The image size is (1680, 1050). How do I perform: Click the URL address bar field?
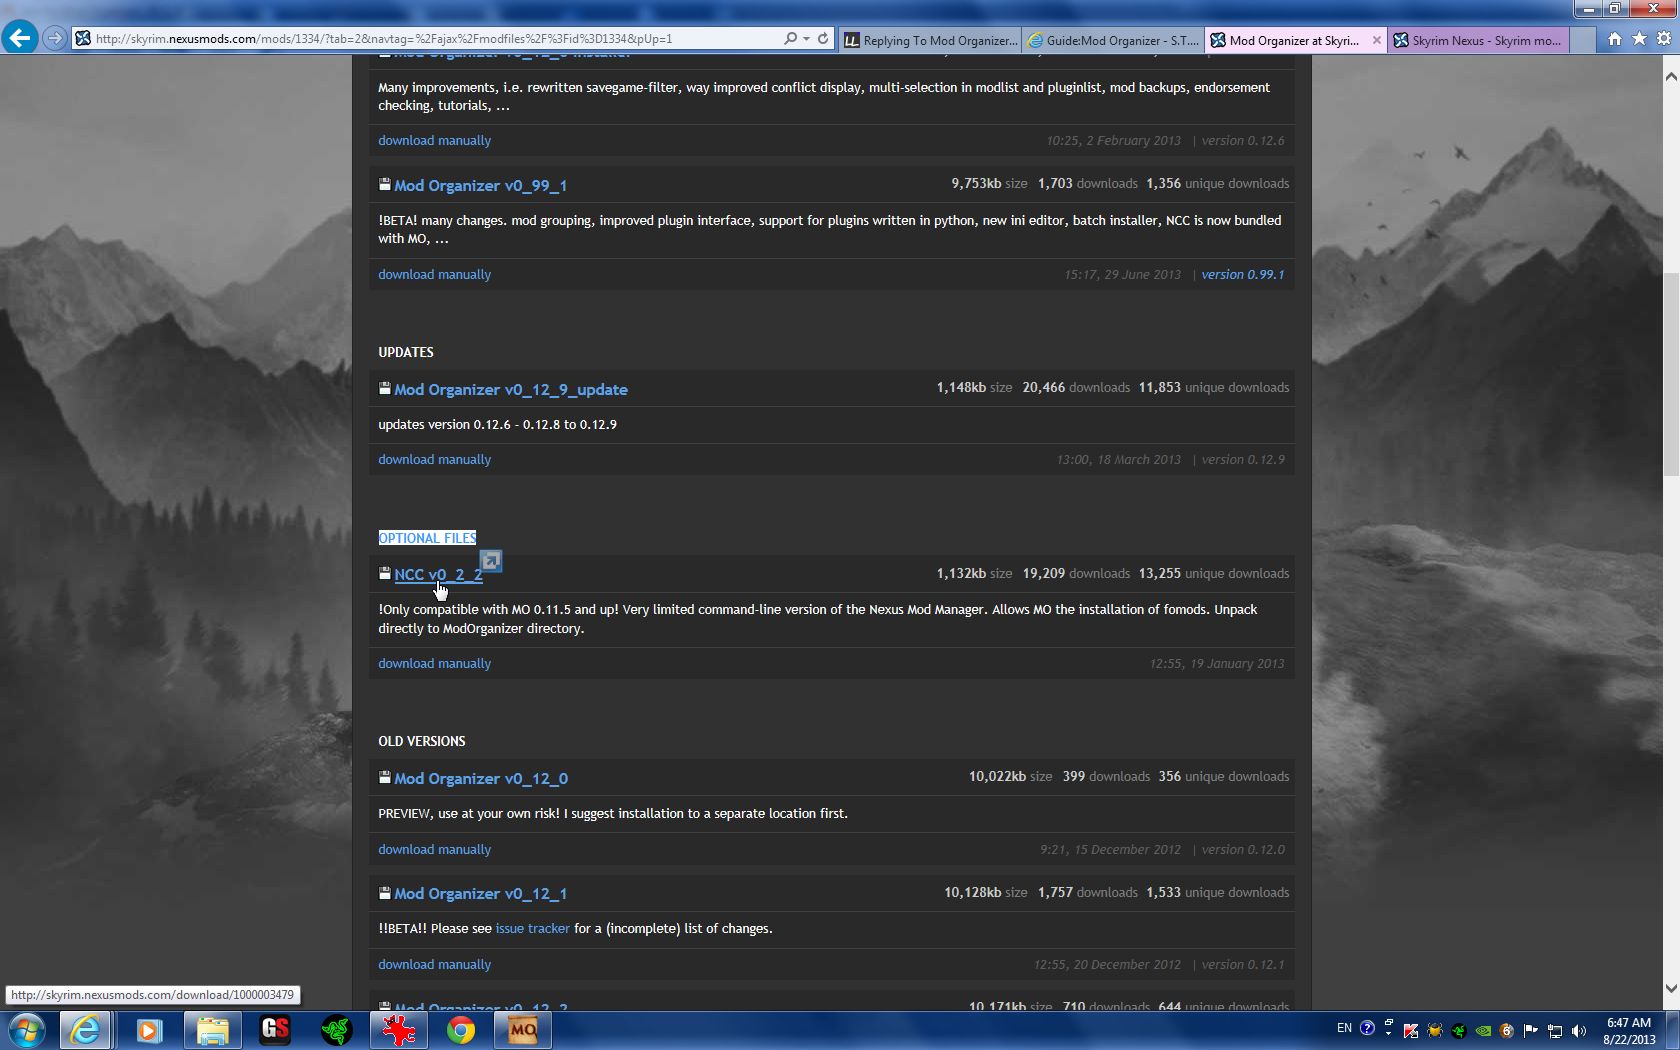coord(430,39)
